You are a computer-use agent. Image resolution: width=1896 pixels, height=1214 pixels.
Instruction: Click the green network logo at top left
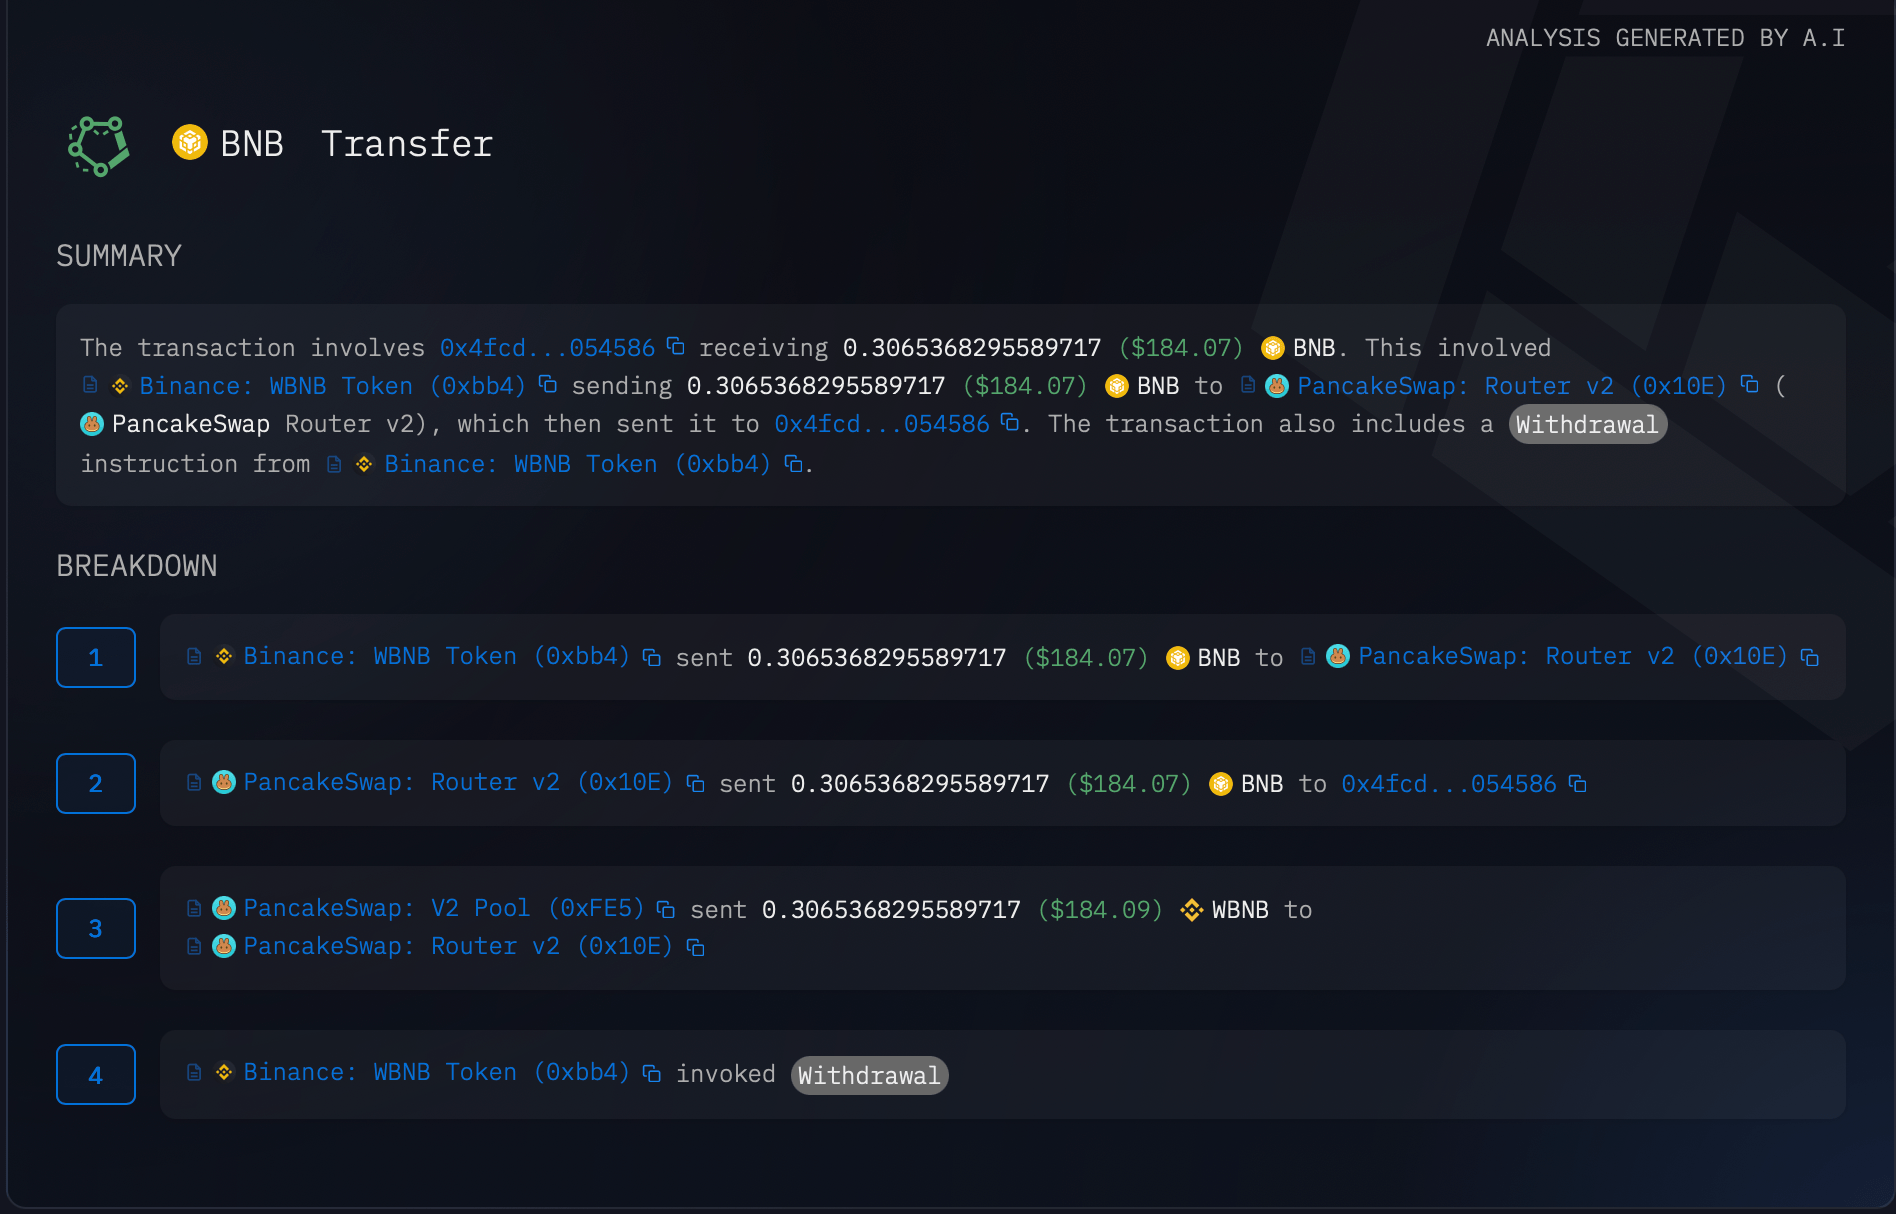click(x=98, y=146)
